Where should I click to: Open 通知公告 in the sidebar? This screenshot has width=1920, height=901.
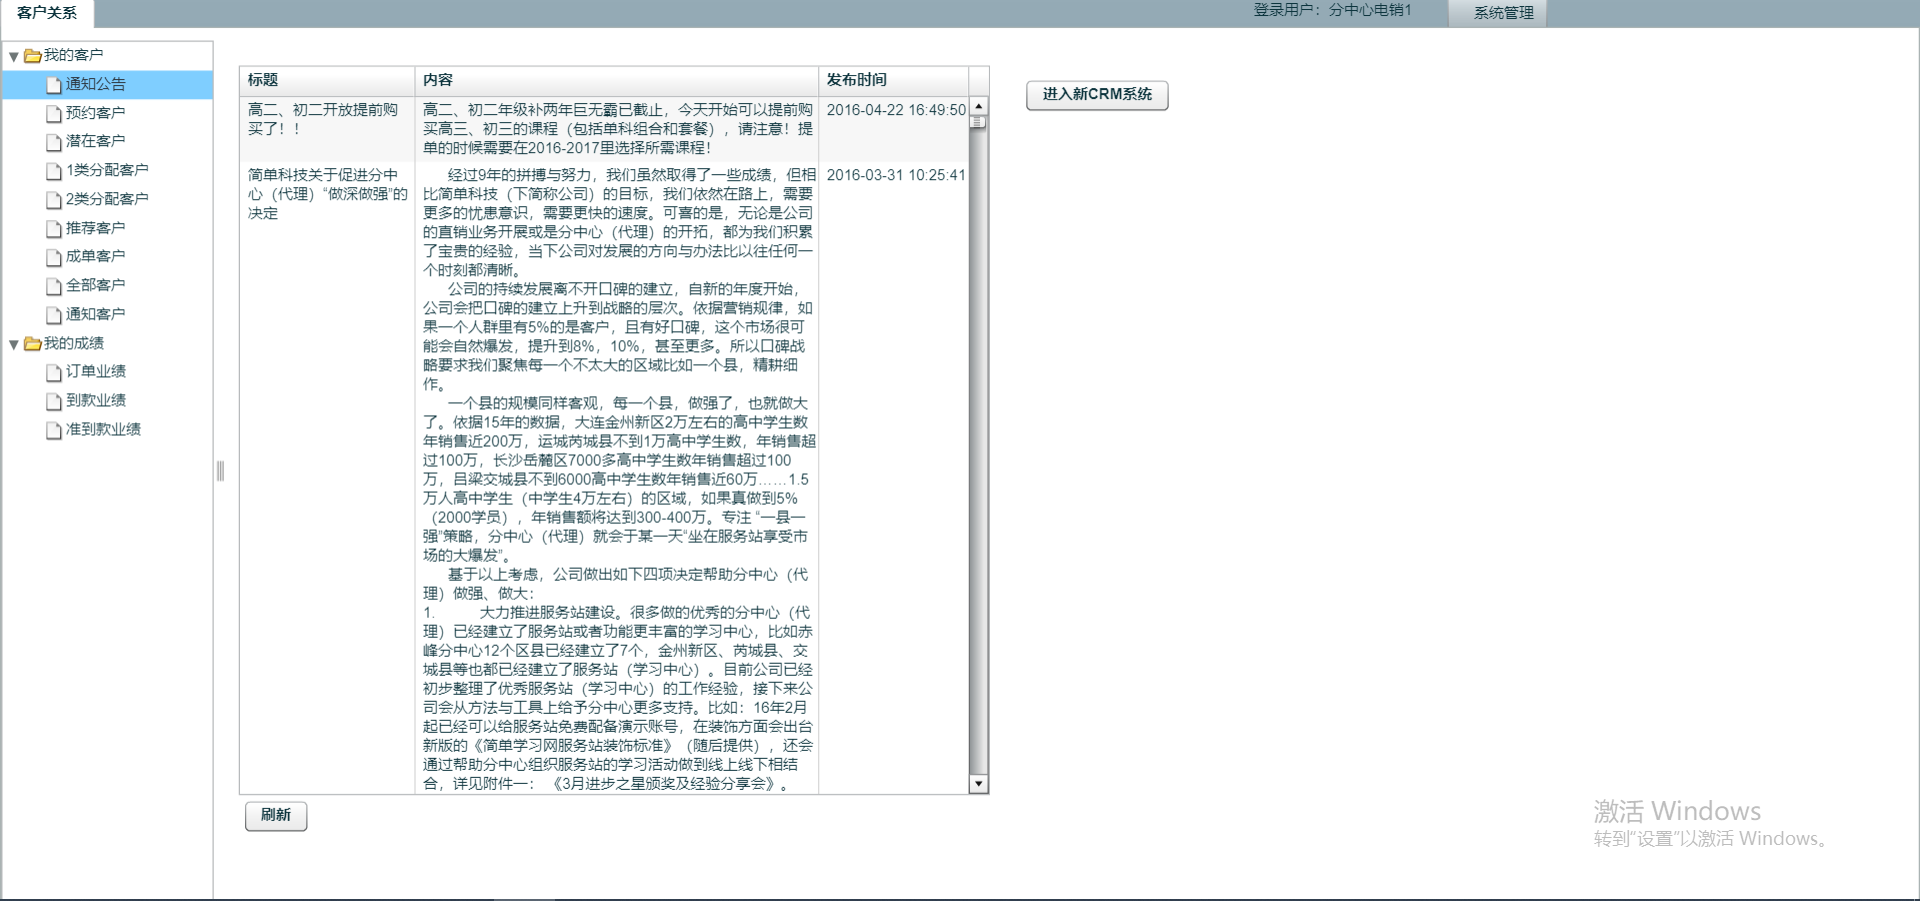pos(95,85)
